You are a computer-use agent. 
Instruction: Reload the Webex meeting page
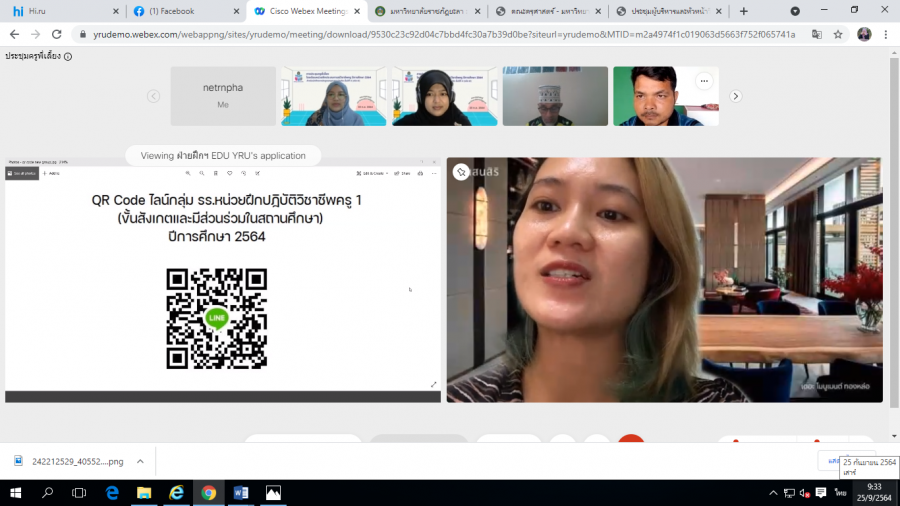[58, 34]
